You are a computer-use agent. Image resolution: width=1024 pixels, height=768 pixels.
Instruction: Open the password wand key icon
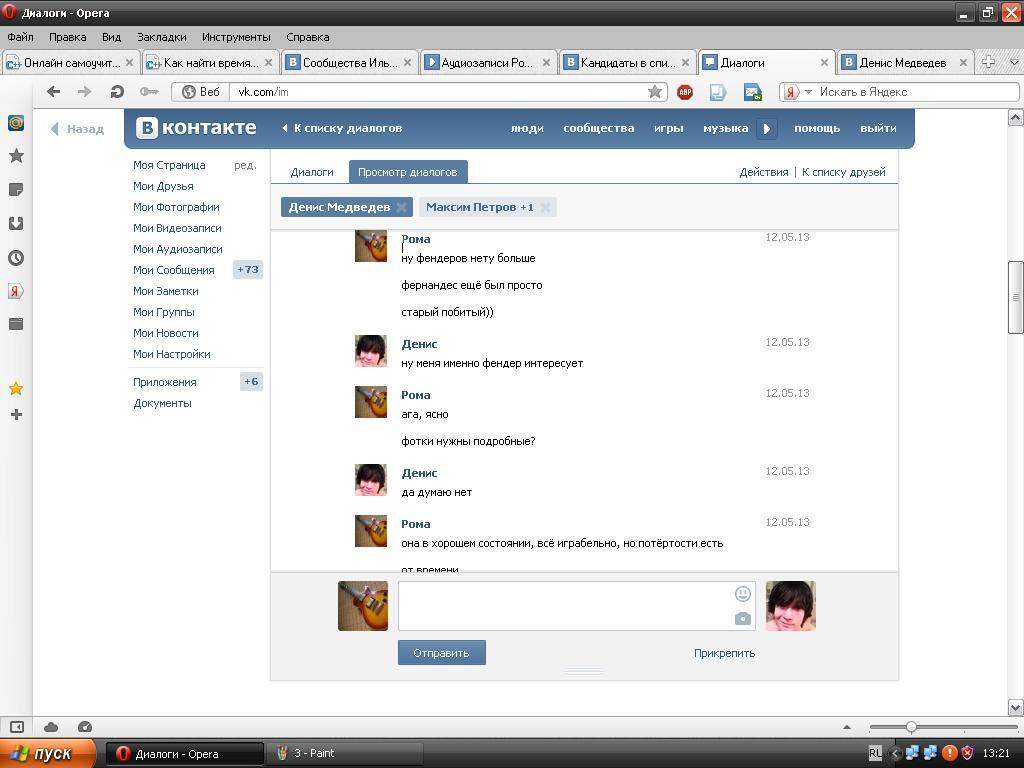(149, 92)
